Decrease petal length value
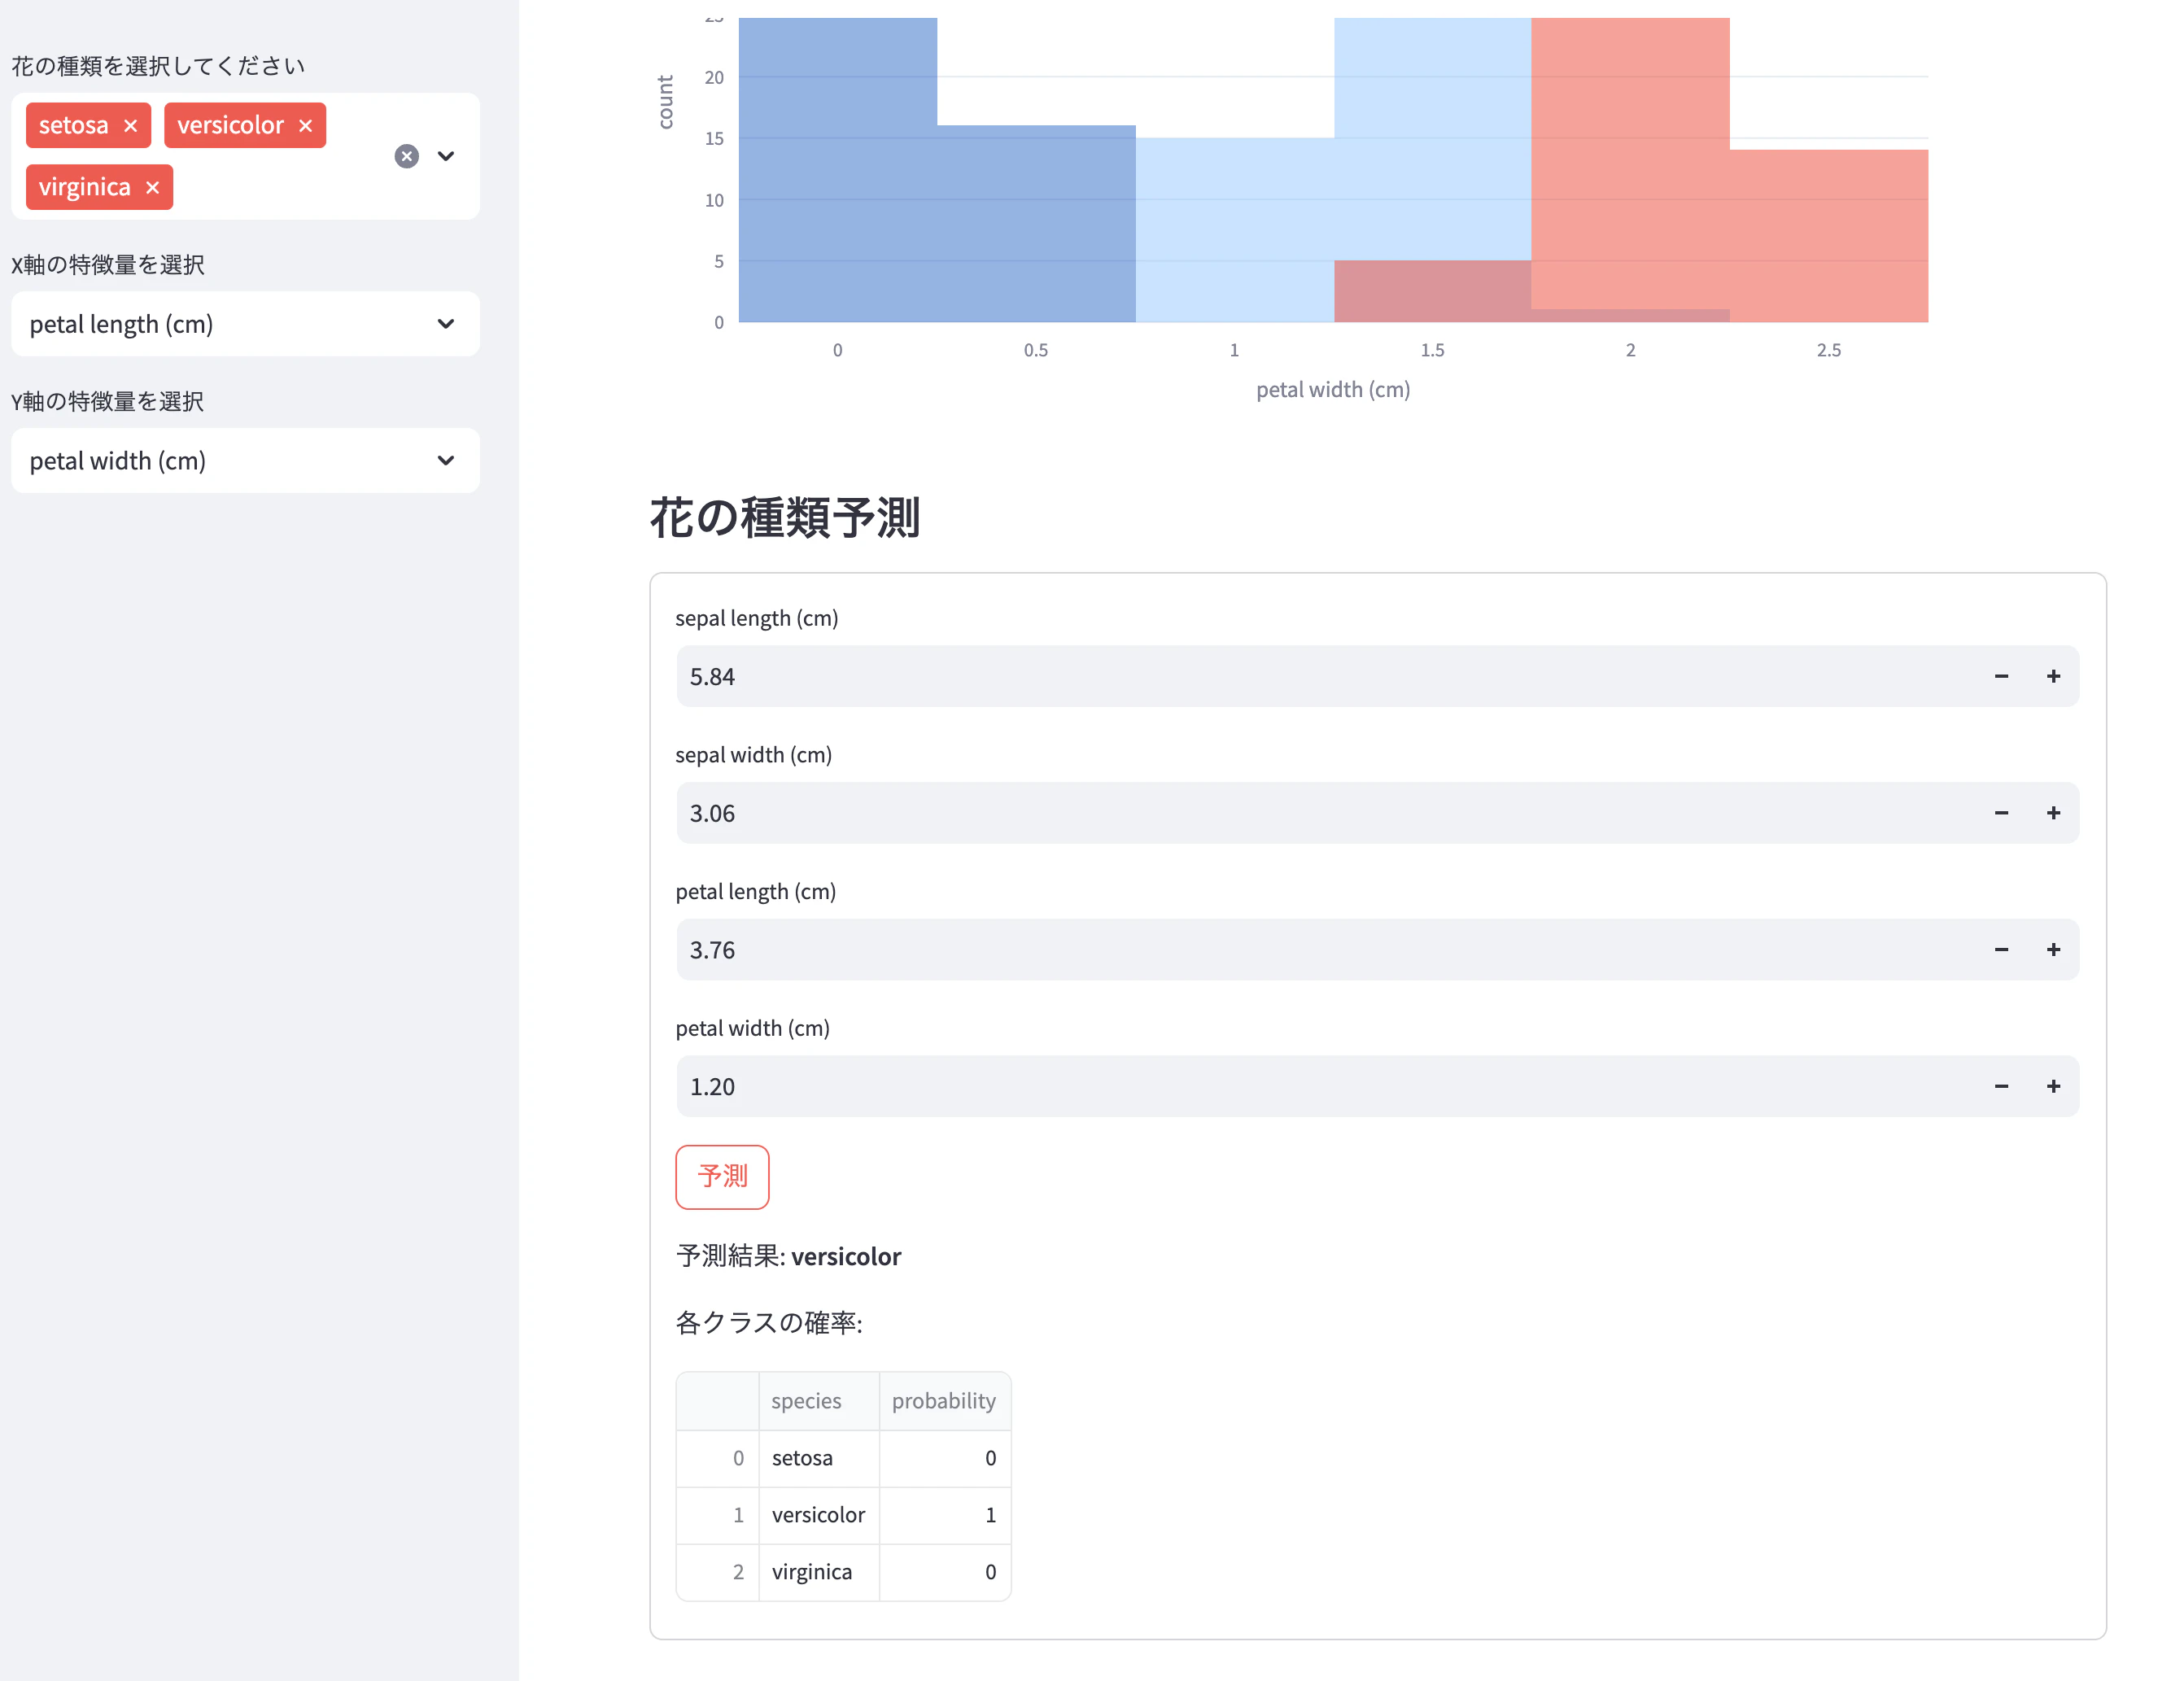 2001,950
